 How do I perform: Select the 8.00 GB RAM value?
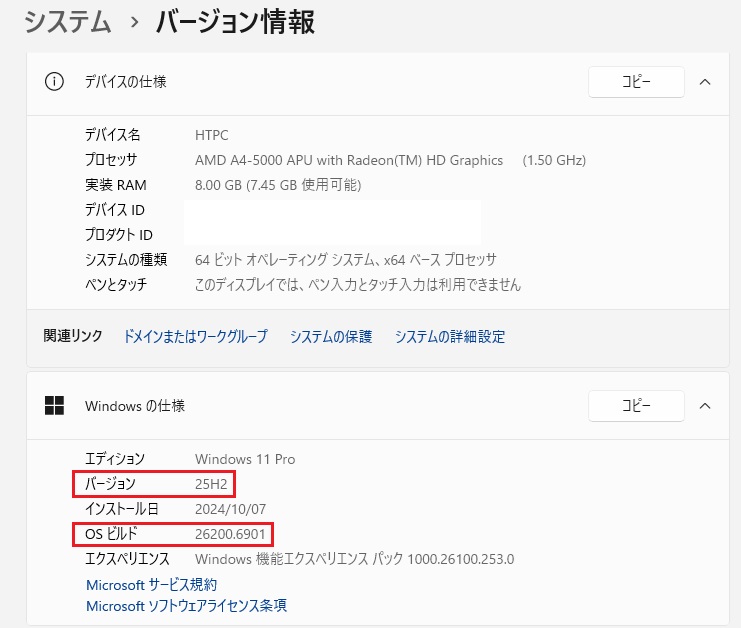[278, 185]
